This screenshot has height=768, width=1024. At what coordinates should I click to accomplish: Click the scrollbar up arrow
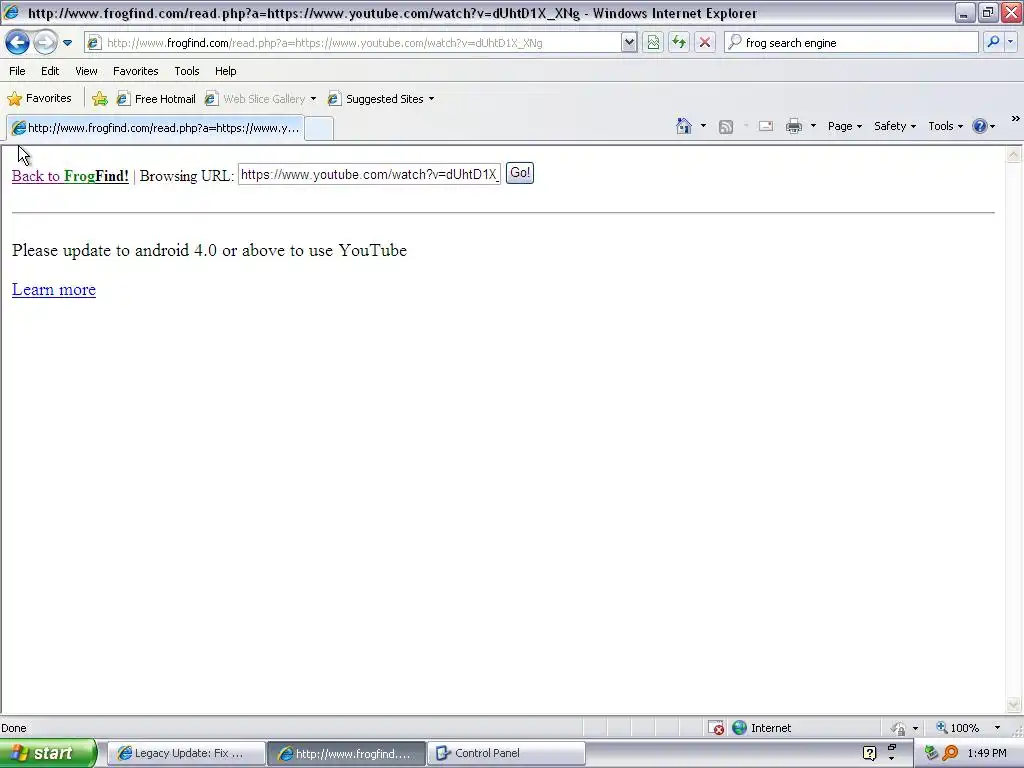(1014, 155)
